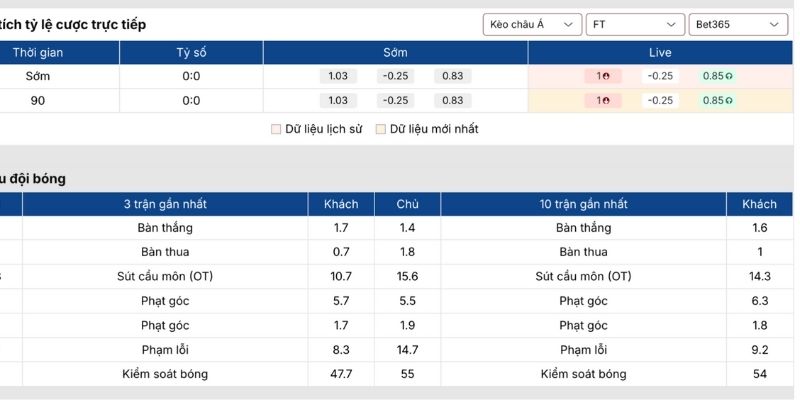Click early odds 1.03 in Sớm row
Screen dimensions: 800x400
pos(338,76)
